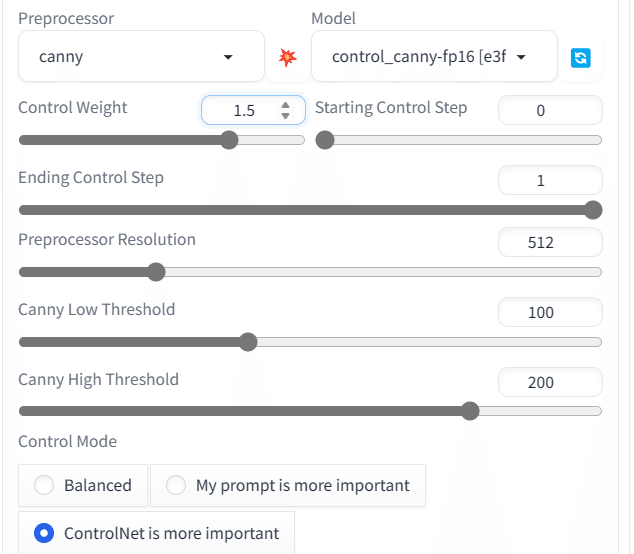Select My prompt is more important
Screen dimensions: 634x554
[288, 485]
